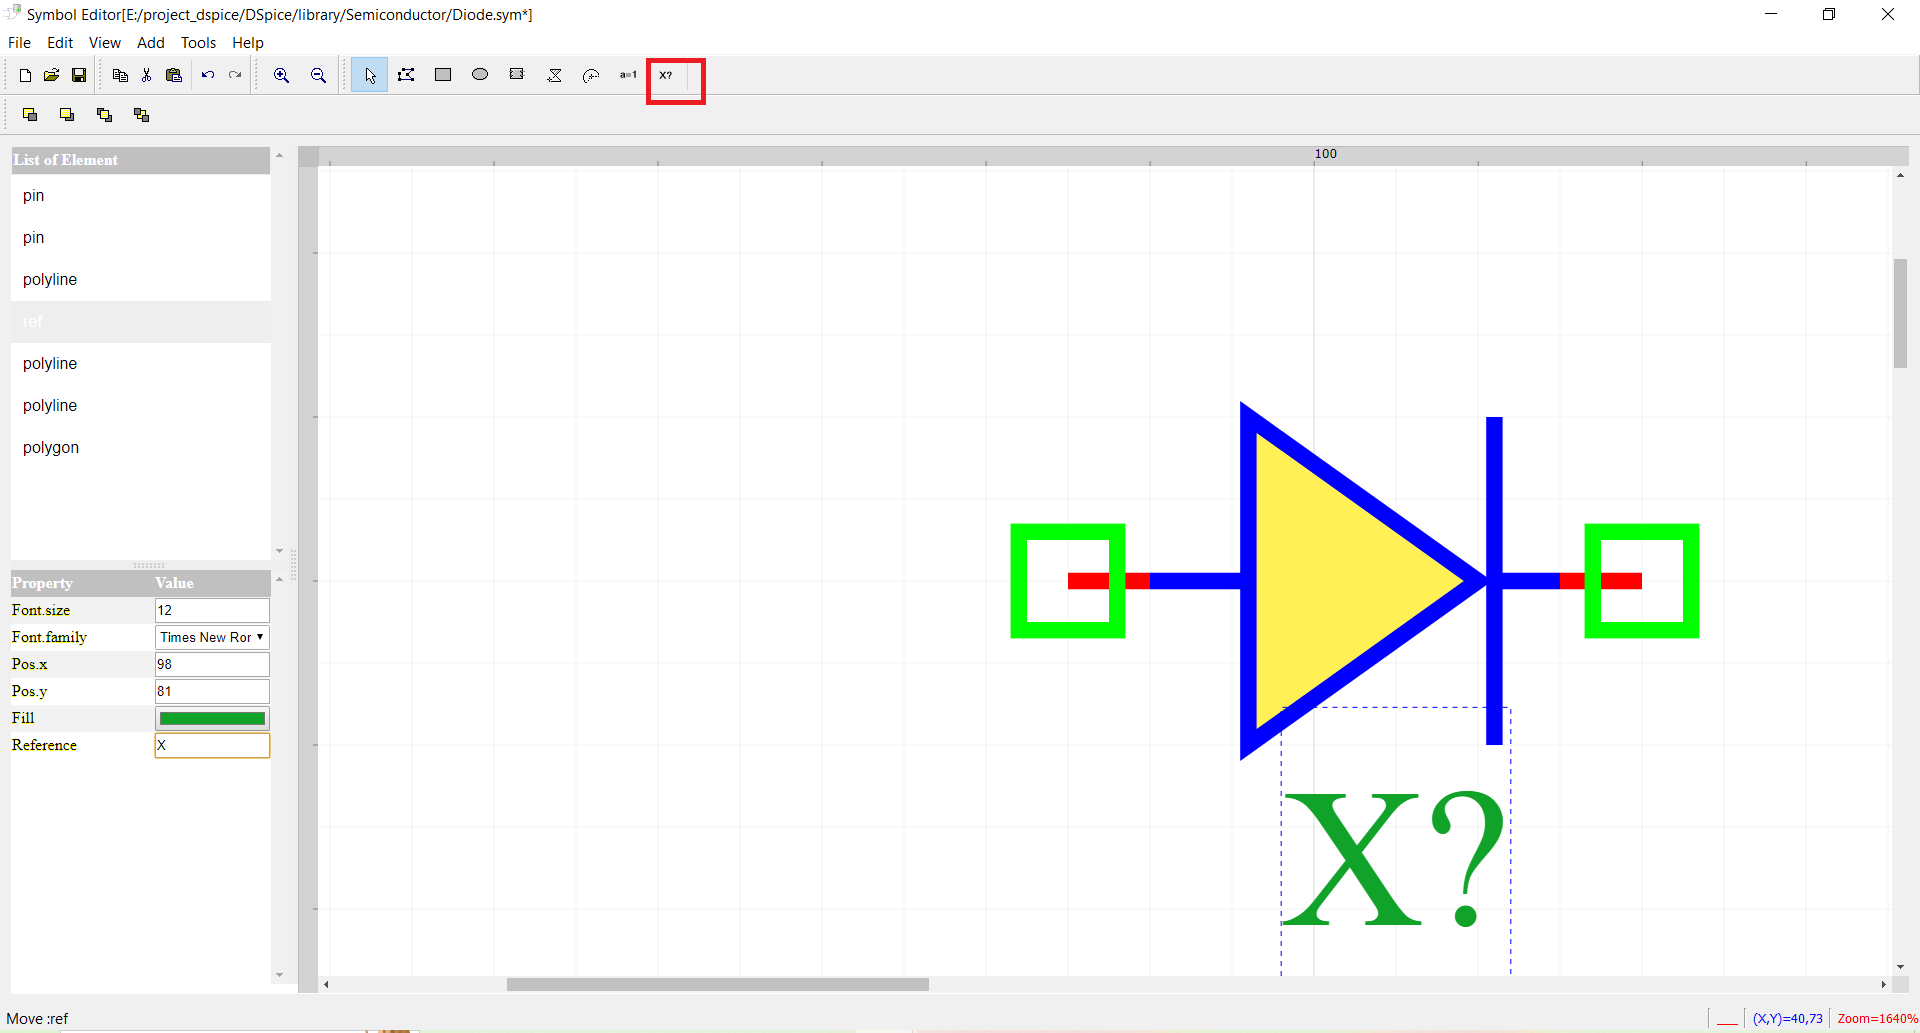This screenshot has height=1033, width=1920.
Task: Open the green Fill color swatch
Action: [x=211, y=718]
